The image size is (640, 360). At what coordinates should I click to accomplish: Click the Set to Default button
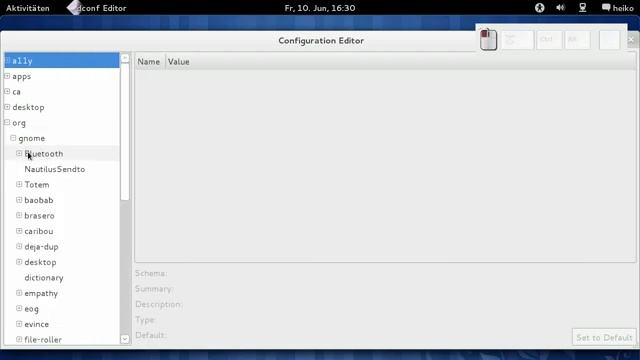click(x=604, y=338)
